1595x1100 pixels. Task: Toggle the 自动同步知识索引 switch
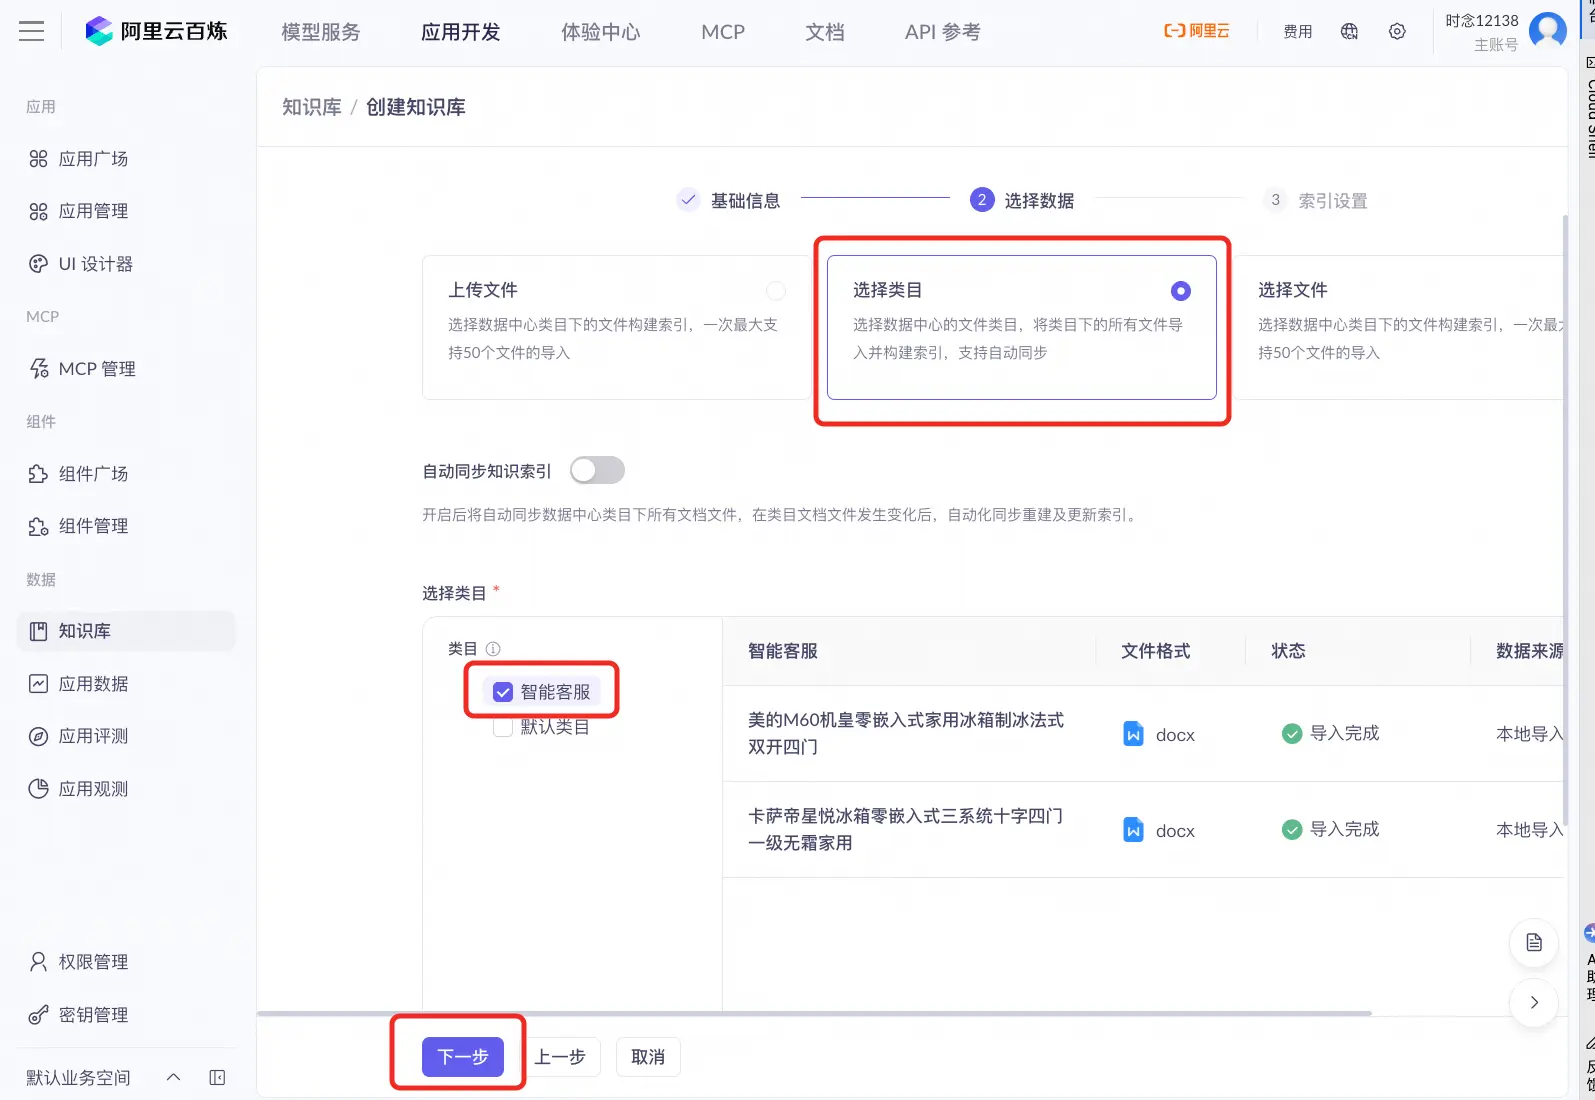pos(597,470)
